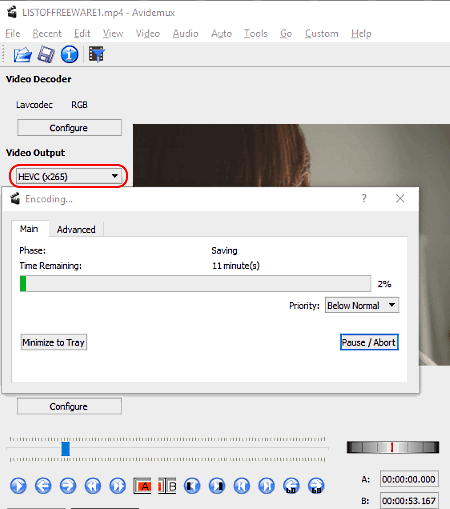Click the marker B time field 00:00:53.167
The height and width of the screenshot is (509, 450).
pos(409,501)
